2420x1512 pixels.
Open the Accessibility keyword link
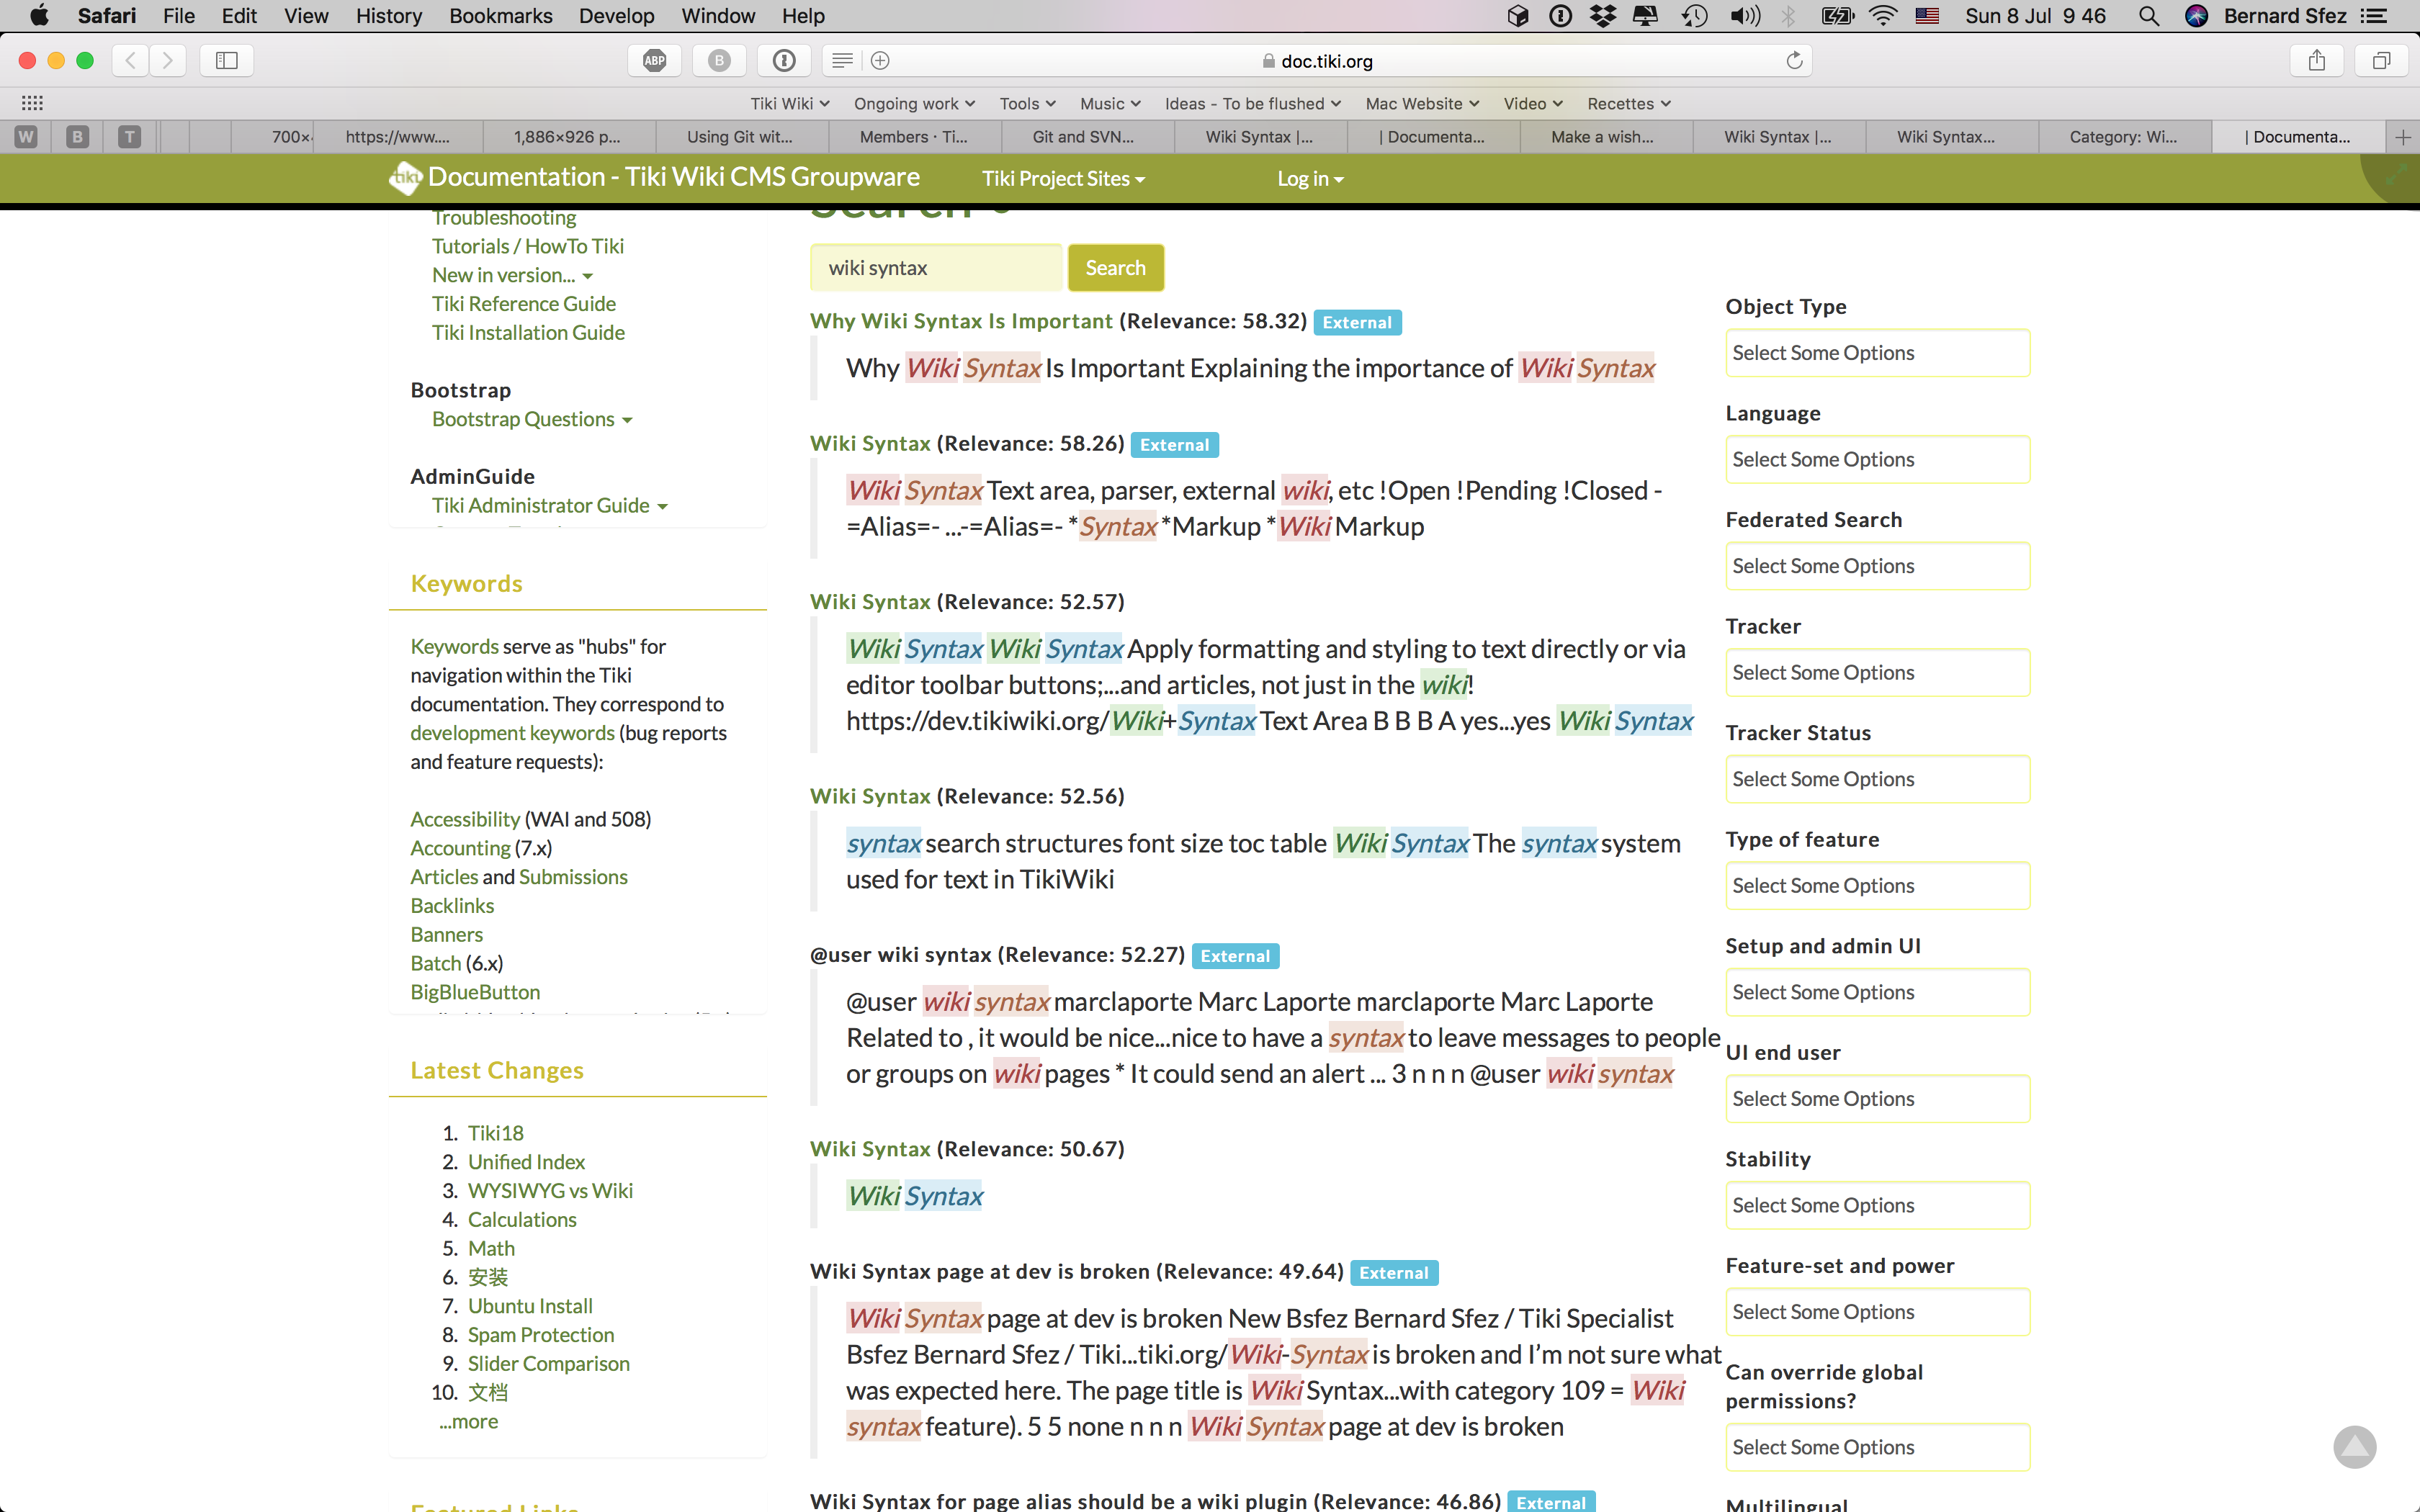click(x=465, y=819)
